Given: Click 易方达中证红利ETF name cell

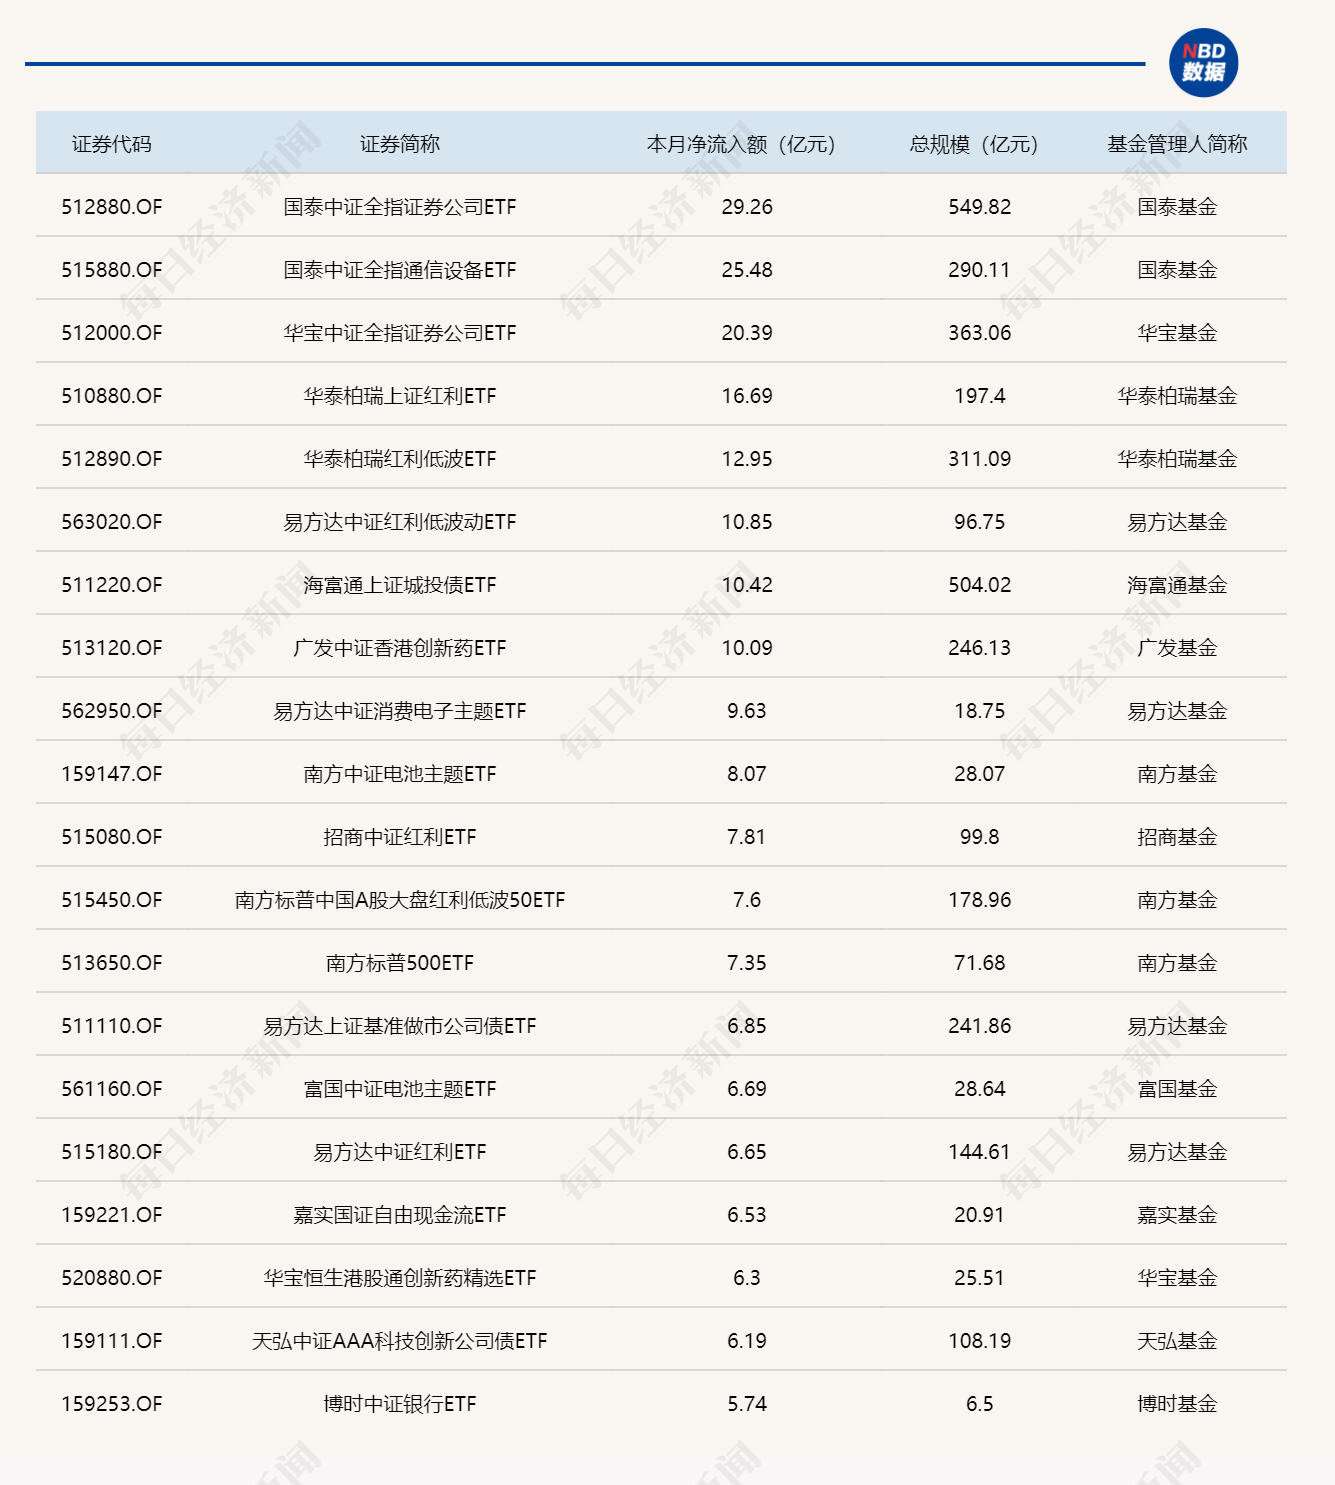Looking at the screenshot, I should [x=400, y=1152].
